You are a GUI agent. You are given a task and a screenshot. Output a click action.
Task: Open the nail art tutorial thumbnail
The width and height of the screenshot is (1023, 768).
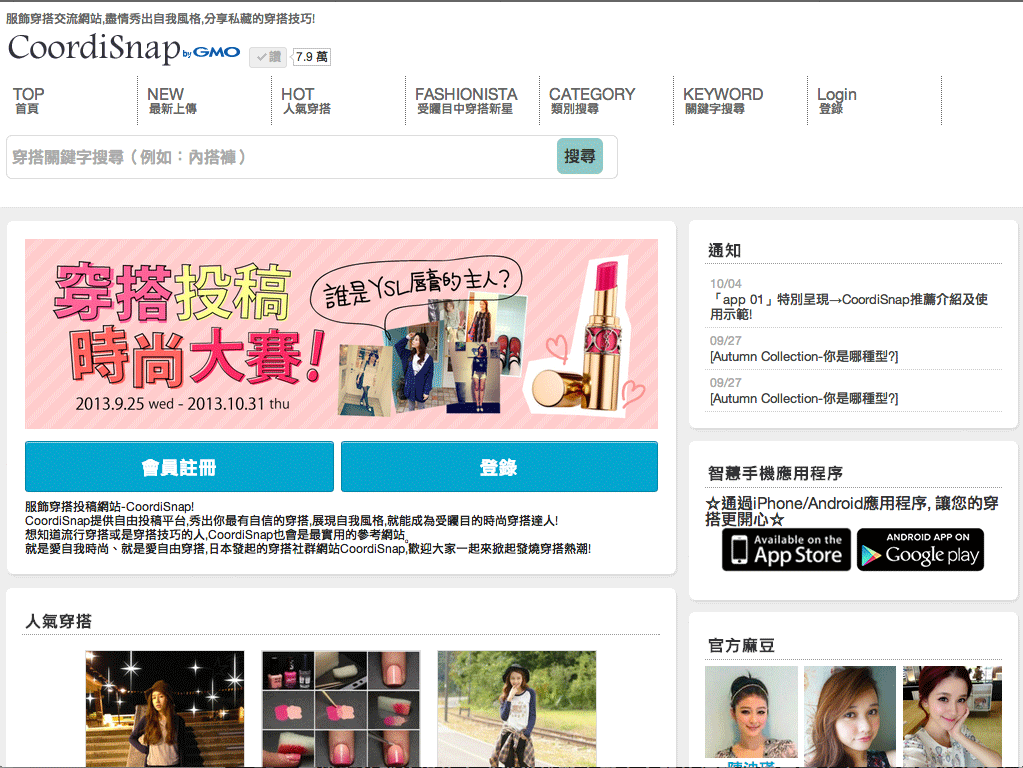coord(341,709)
